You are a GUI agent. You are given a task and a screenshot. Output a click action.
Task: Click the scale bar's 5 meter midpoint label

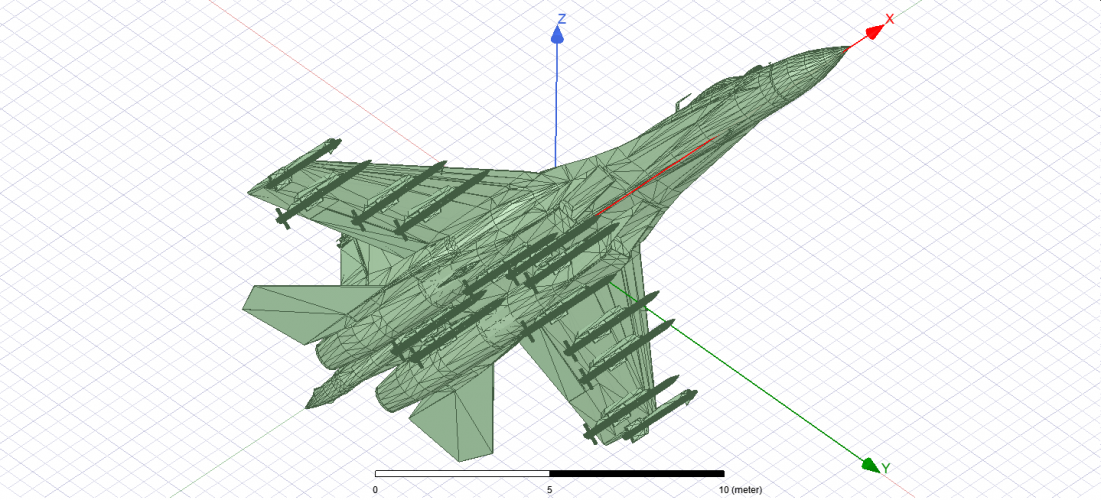(549, 489)
